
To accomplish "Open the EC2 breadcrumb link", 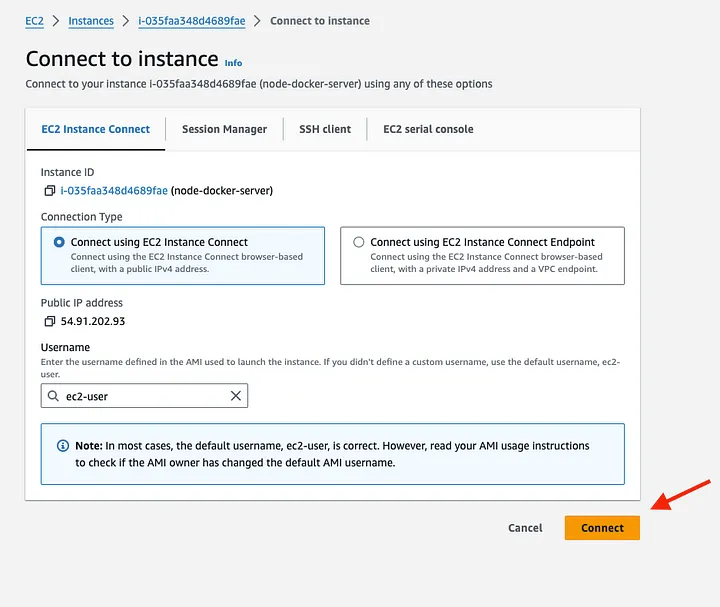I will tap(34, 21).
